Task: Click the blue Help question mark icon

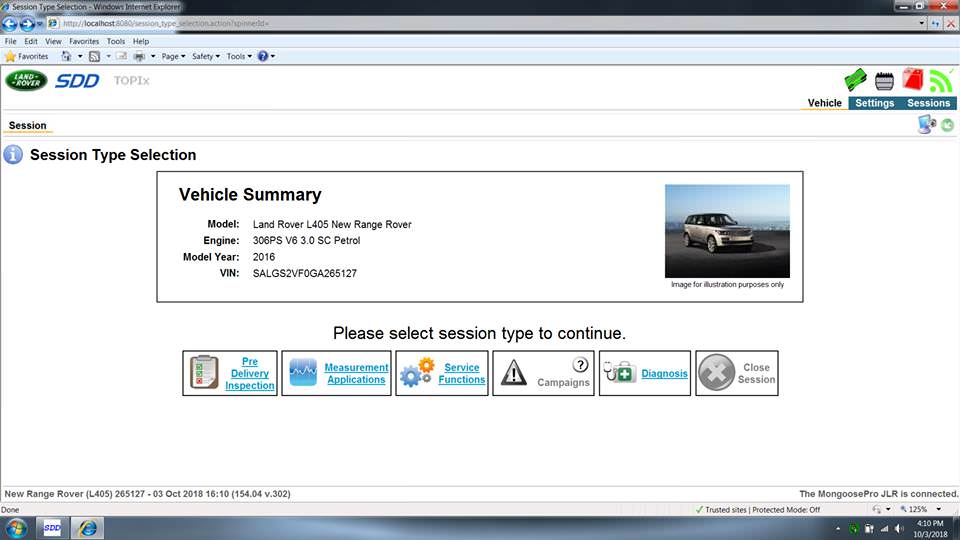Action: coord(263,56)
